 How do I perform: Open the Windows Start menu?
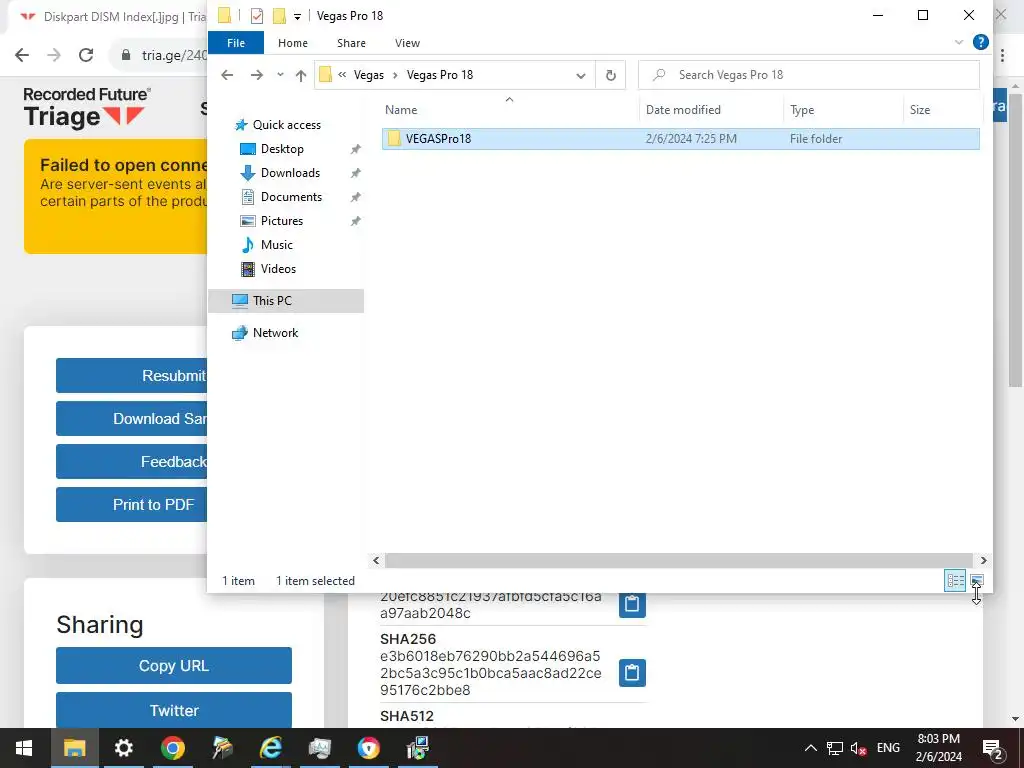(24, 748)
